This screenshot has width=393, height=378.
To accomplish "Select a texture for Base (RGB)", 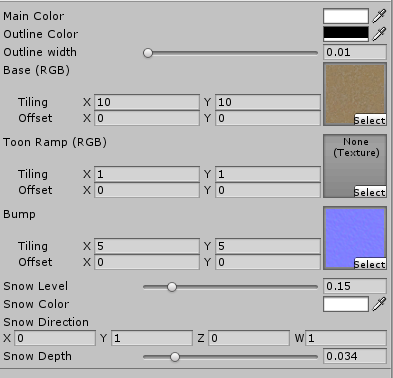I will click(x=370, y=120).
